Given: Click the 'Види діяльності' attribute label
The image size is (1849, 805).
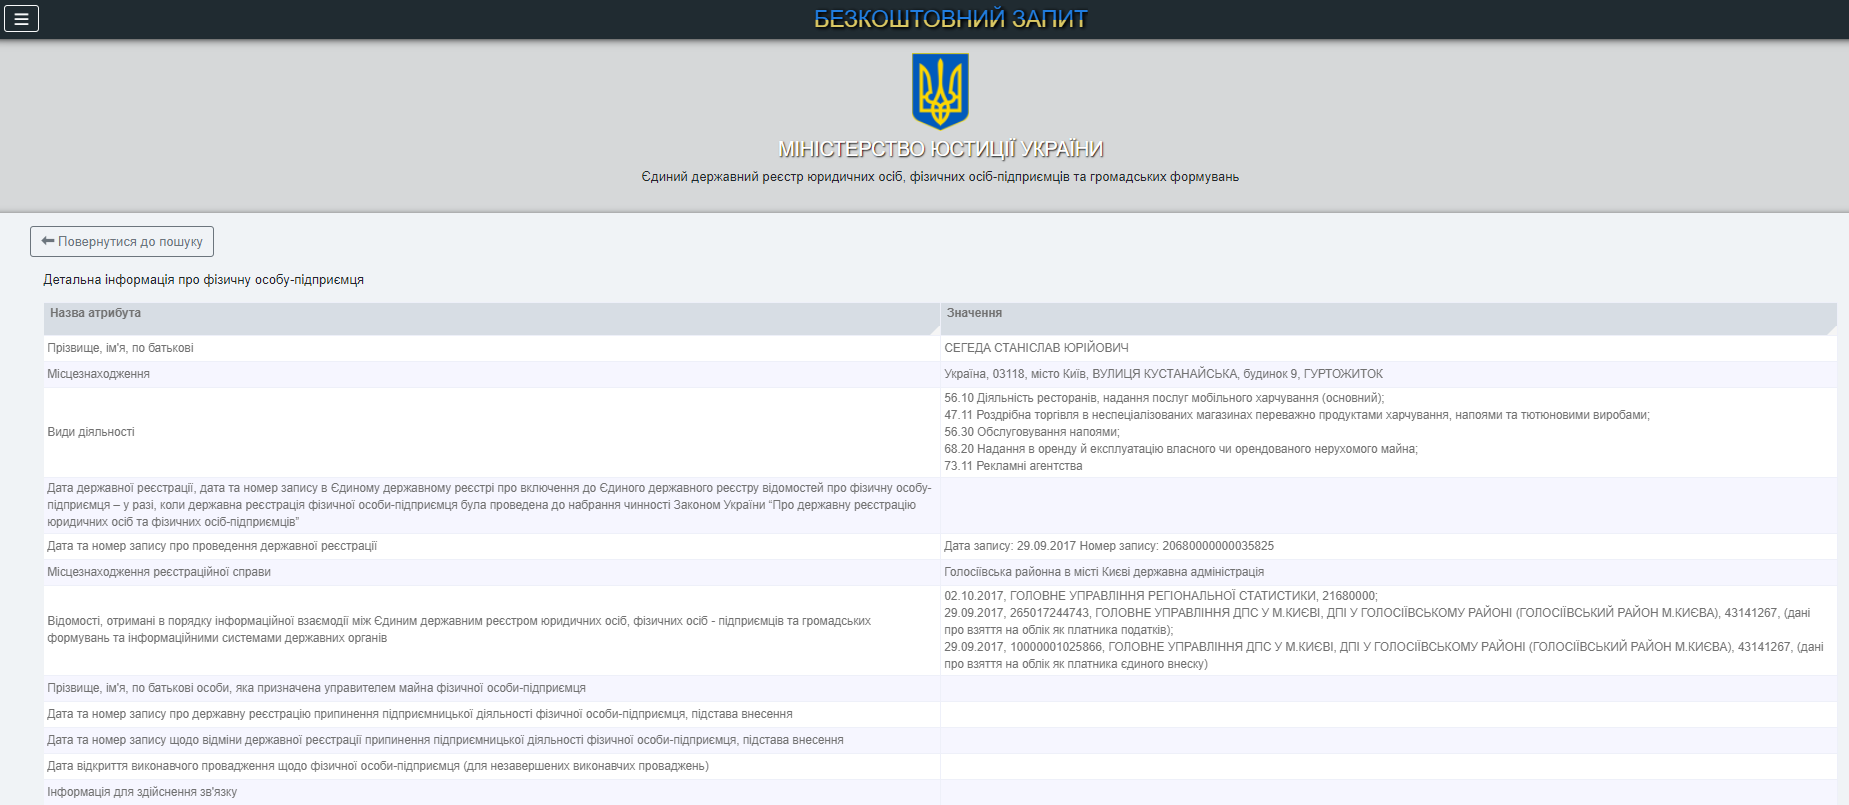Looking at the screenshot, I should click(x=91, y=432).
